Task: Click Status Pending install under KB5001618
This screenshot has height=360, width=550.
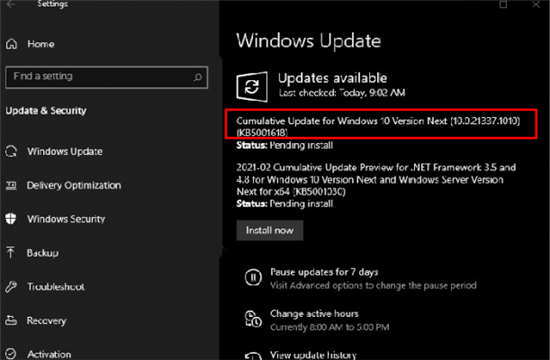Action: (x=284, y=145)
